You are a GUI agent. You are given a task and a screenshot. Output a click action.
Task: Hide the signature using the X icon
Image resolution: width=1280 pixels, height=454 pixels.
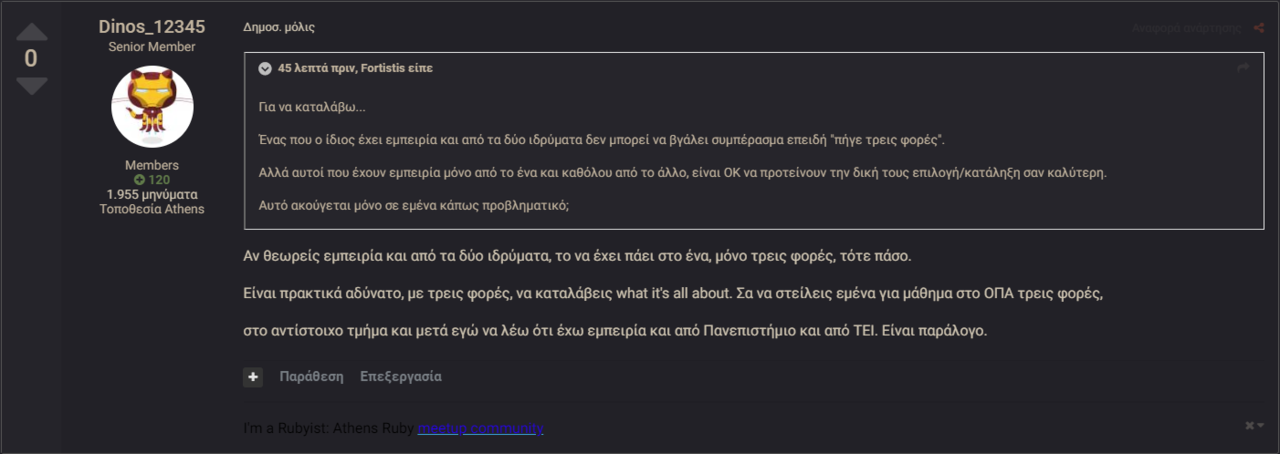pos(1249,426)
